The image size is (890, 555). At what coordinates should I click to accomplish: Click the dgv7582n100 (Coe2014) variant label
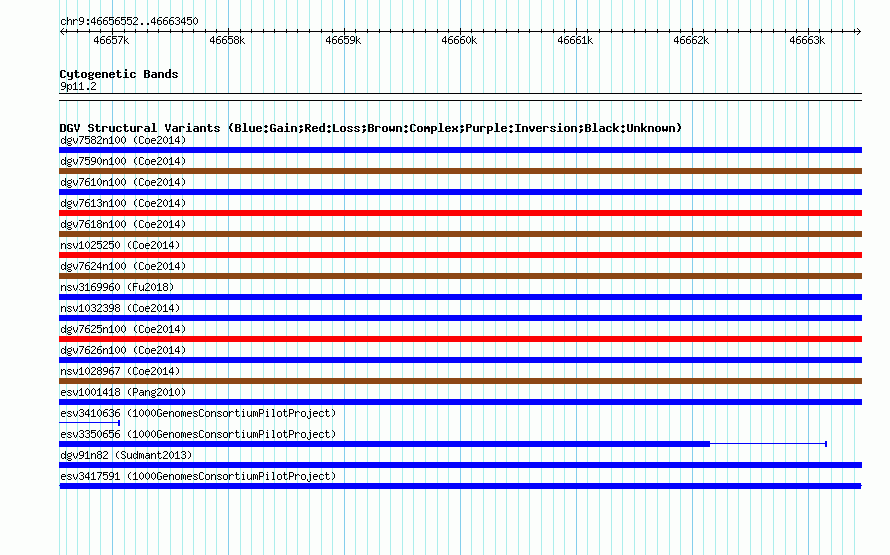pyautogui.click(x=123, y=140)
